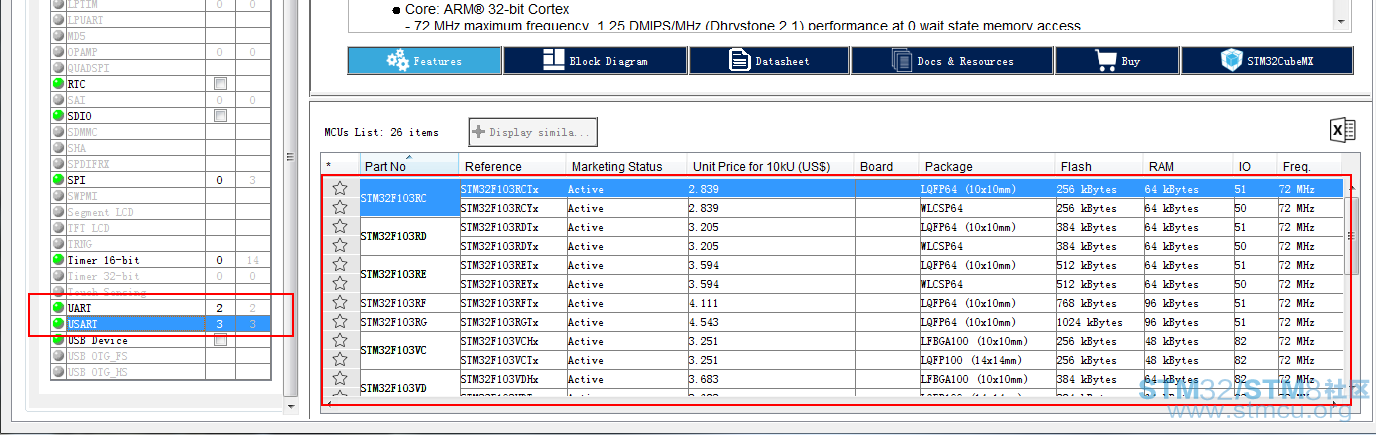
Task: Click unit price 4.543 cell
Action: [x=770, y=322]
